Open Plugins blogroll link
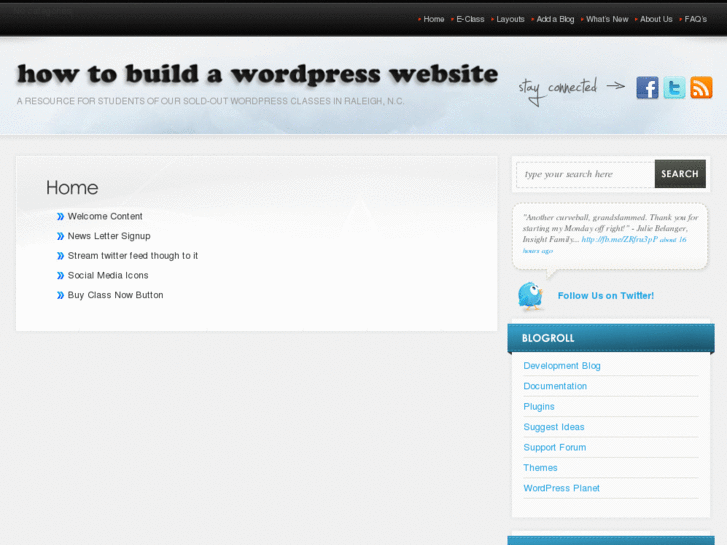Screen dimensions: 727x545 [x=539, y=407]
